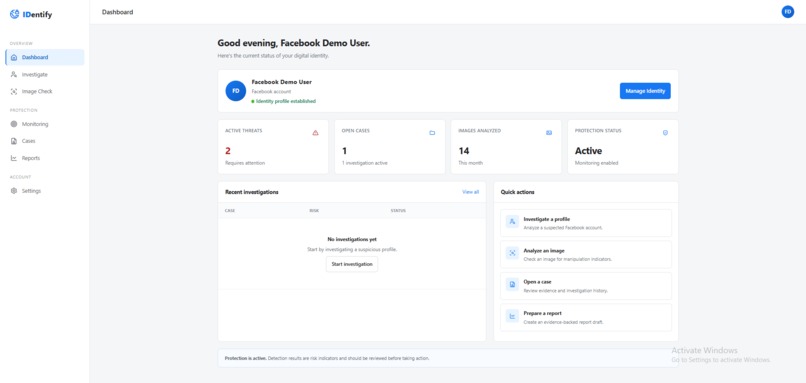Click the shield icon on Protection Status card
This screenshot has width=806, height=383.
pos(665,133)
